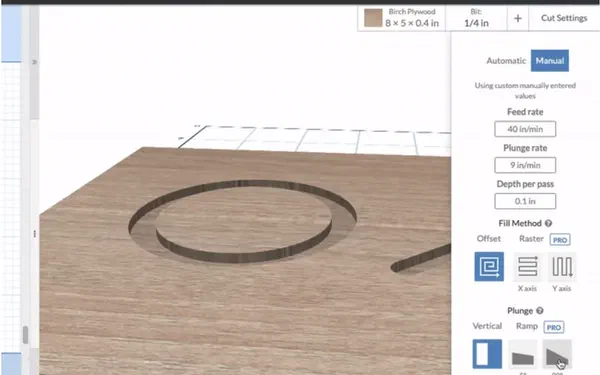Edit the Plunge rate 9 in/min field
The image size is (600, 375).
(x=525, y=165)
